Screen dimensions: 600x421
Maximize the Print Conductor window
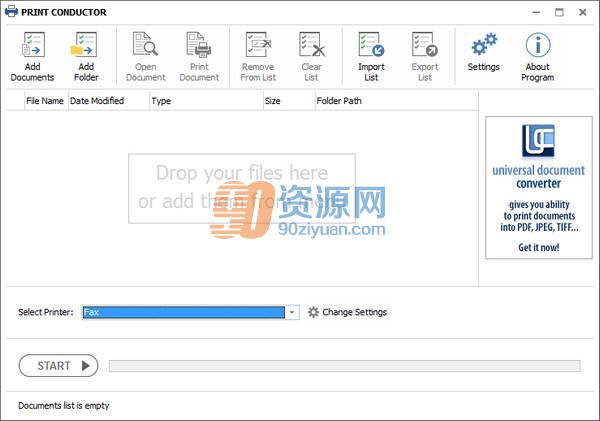click(559, 12)
